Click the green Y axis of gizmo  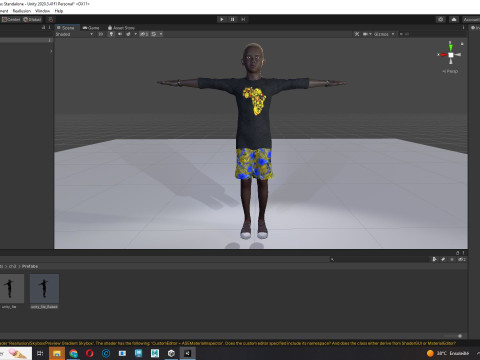pos(450,47)
